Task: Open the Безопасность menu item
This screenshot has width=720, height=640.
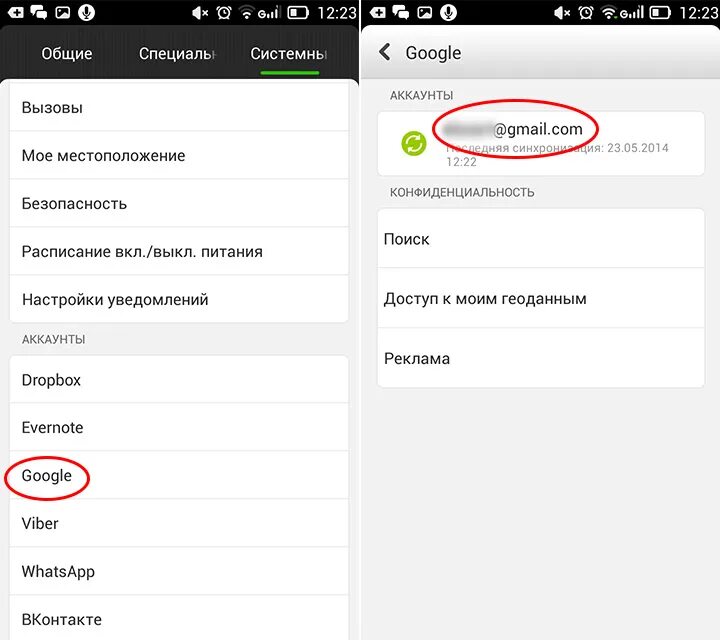Action: (179, 203)
